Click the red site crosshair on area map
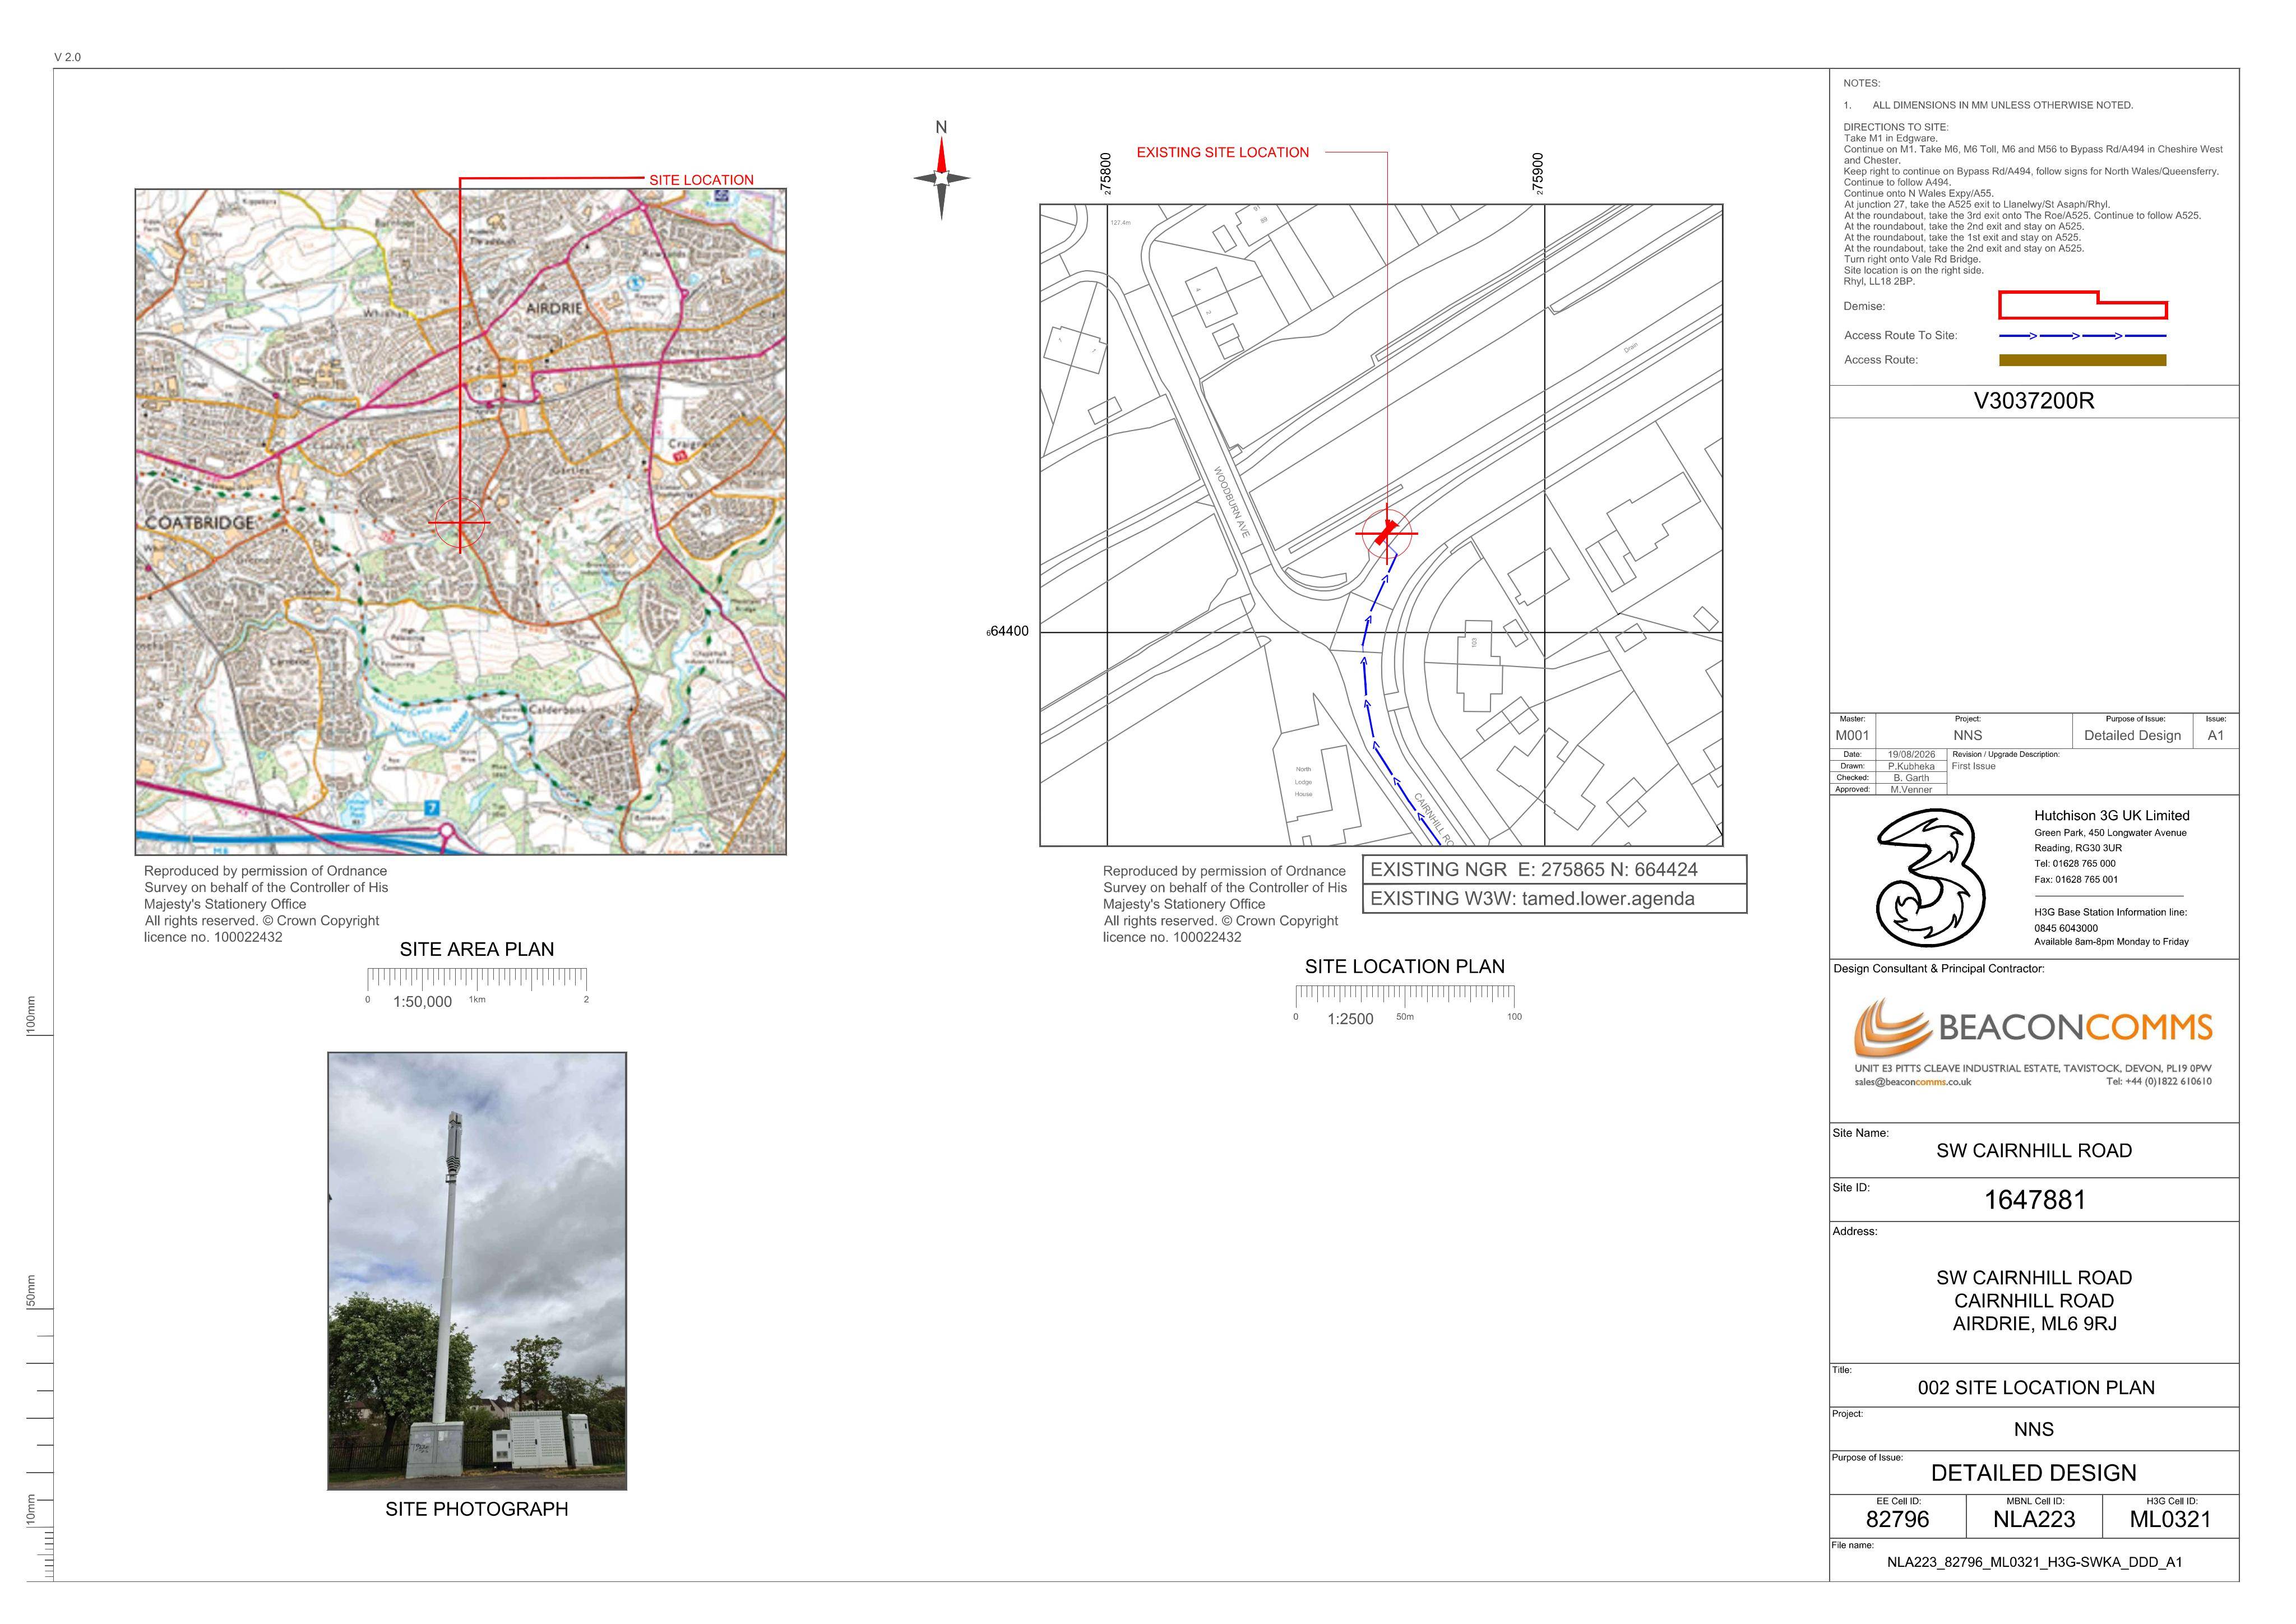The image size is (2296, 1624). click(x=460, y=523)
